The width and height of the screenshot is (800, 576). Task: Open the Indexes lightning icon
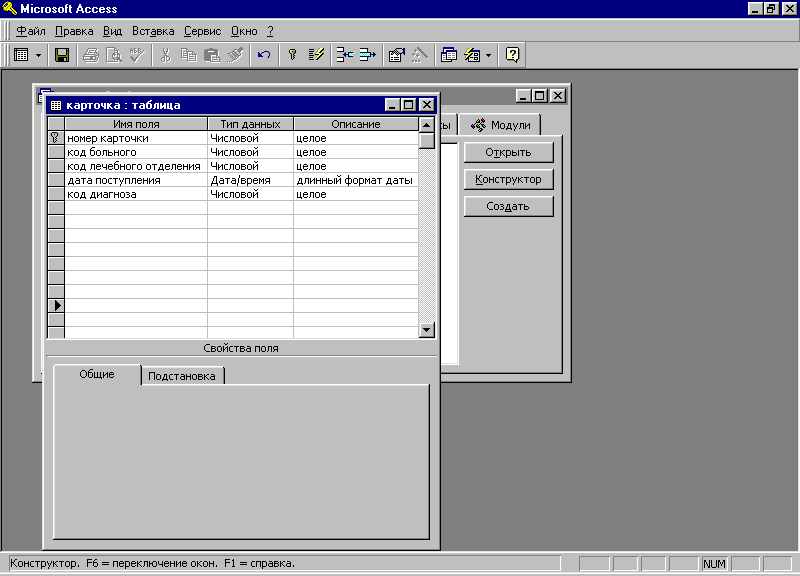[316, 55]
